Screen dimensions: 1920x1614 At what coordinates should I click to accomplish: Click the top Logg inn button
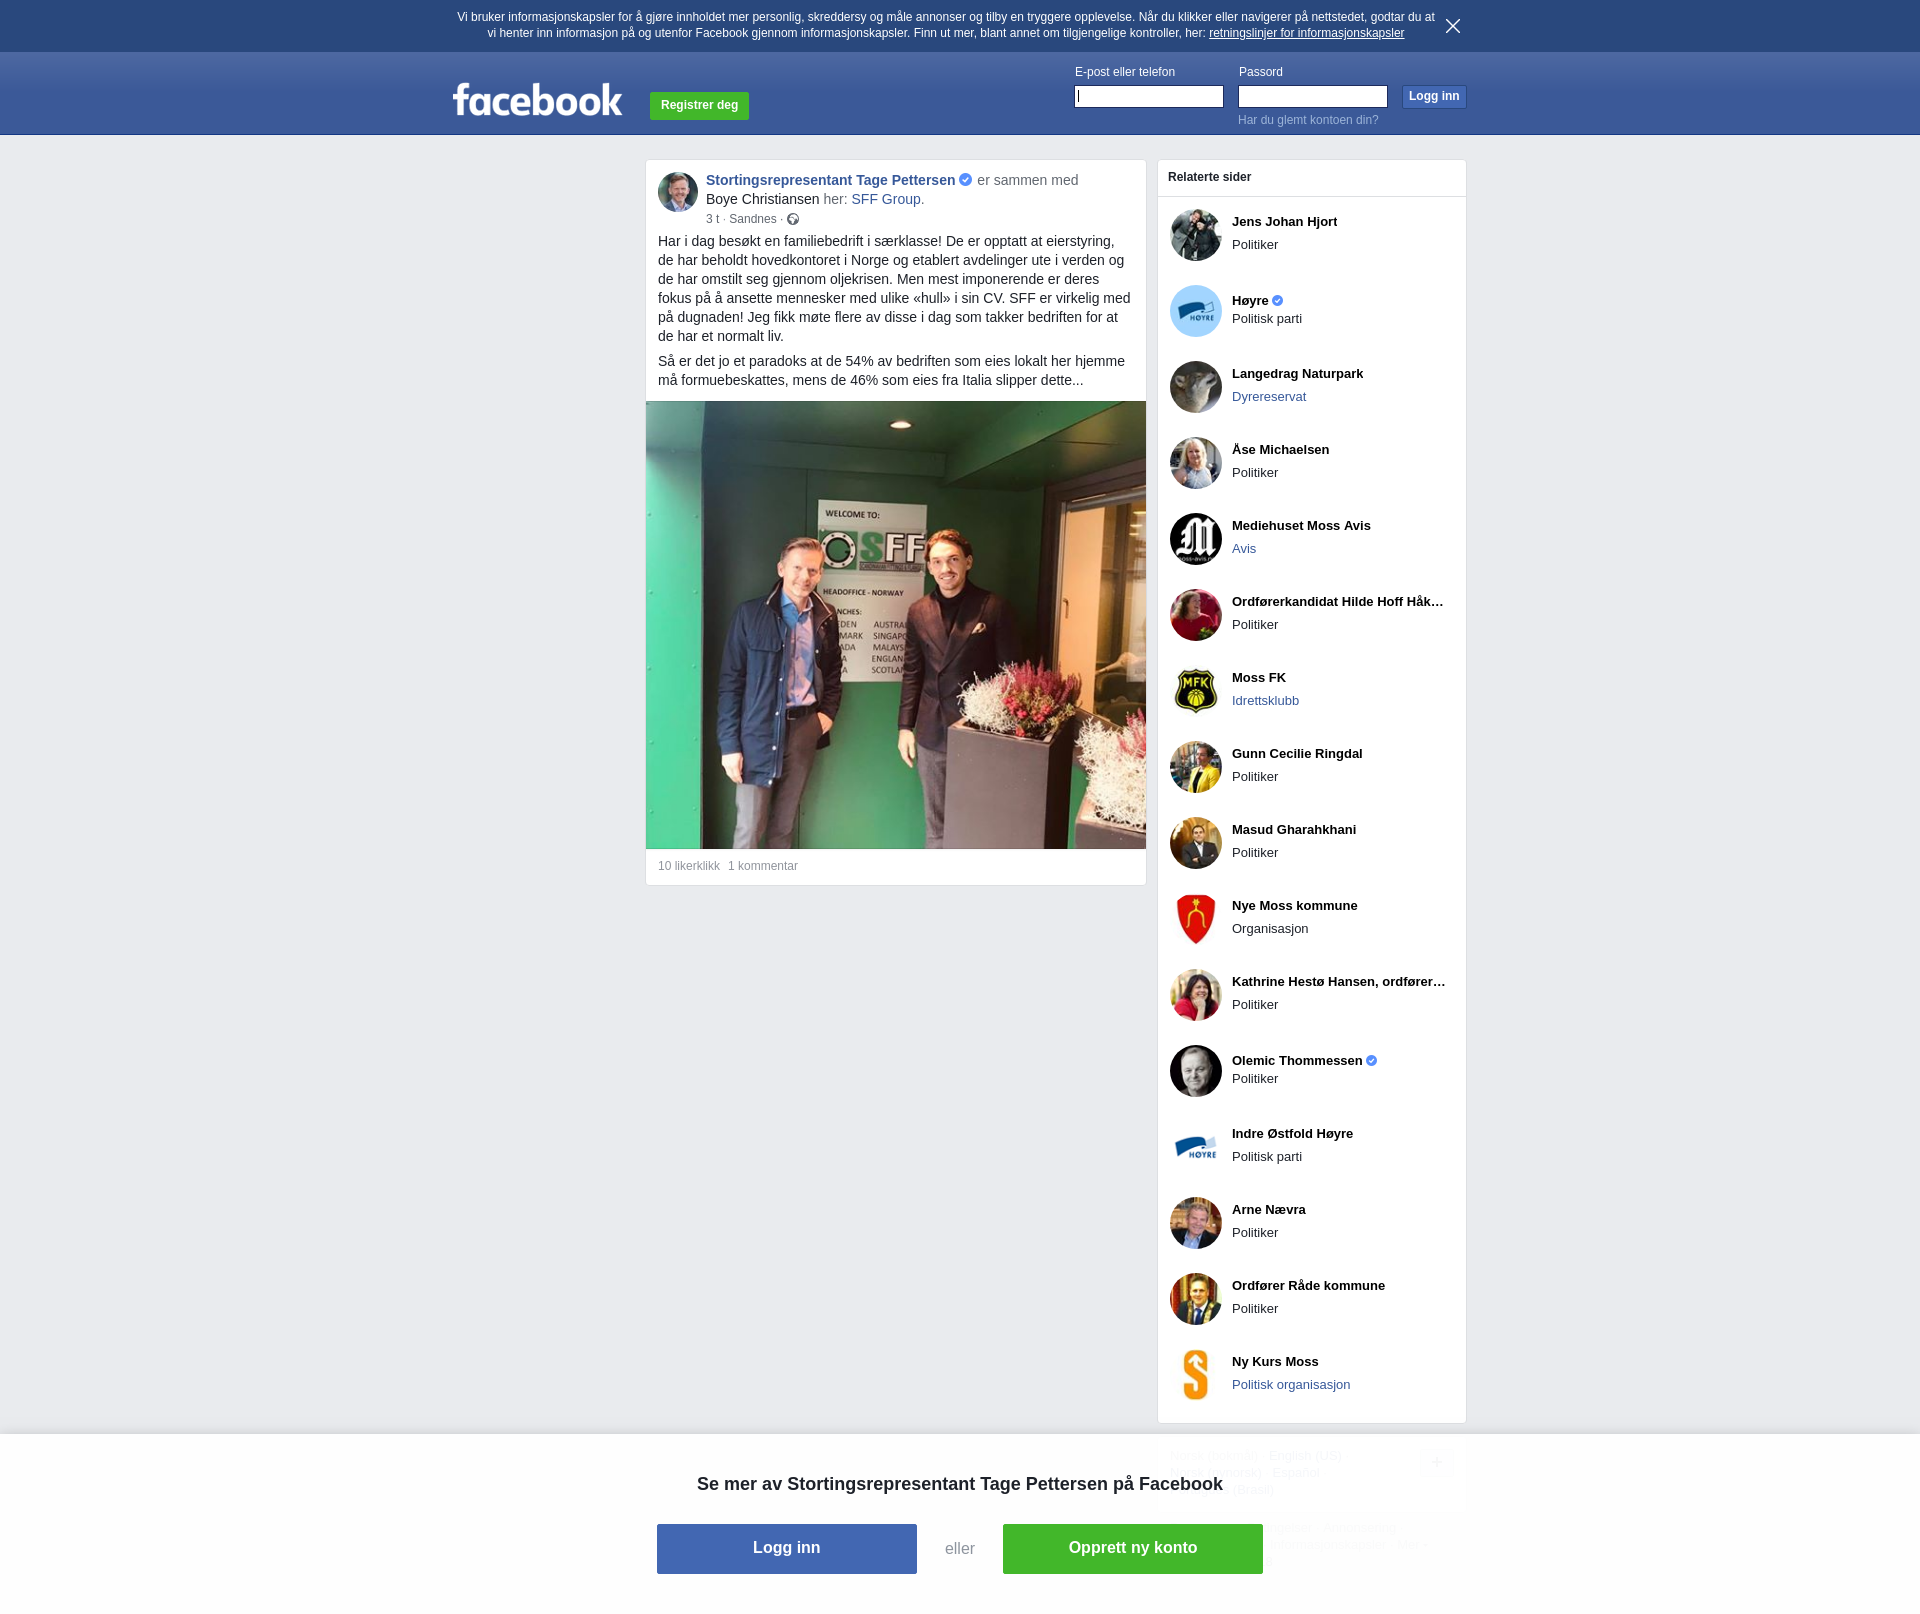point(1434,96)
